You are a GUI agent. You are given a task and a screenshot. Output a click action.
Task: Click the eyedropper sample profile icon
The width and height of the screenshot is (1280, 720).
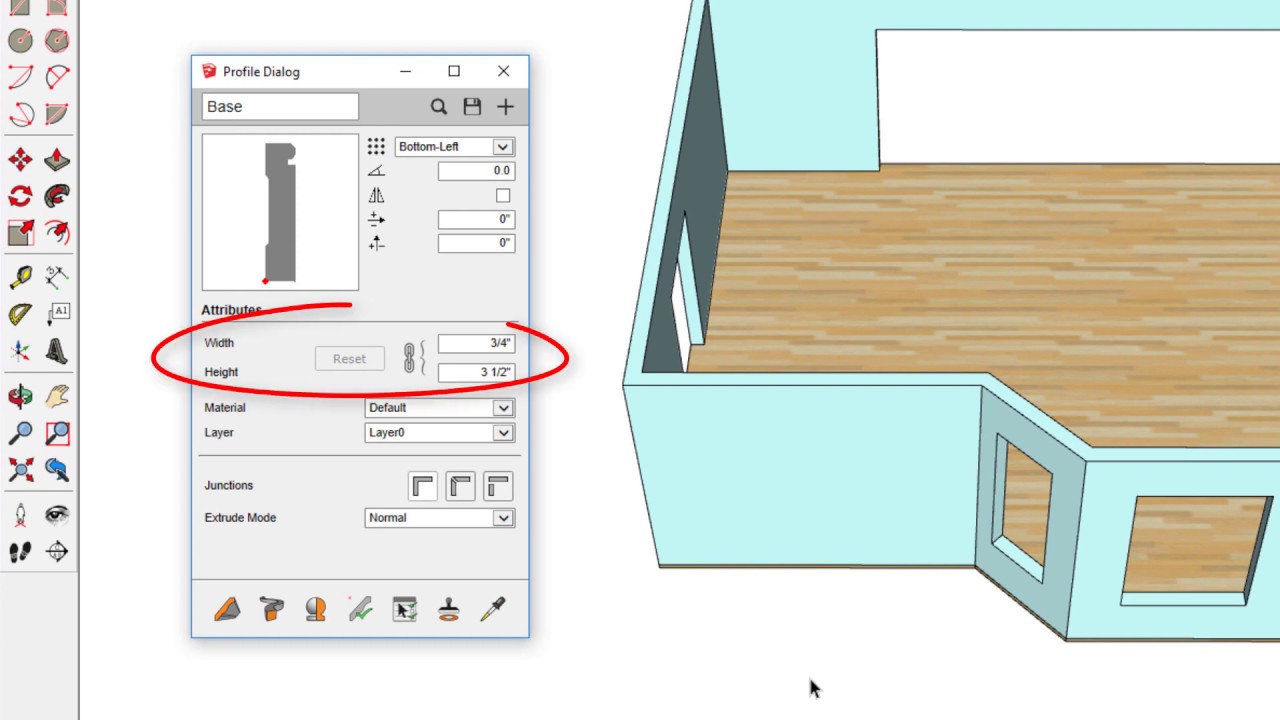coord(493,609)
